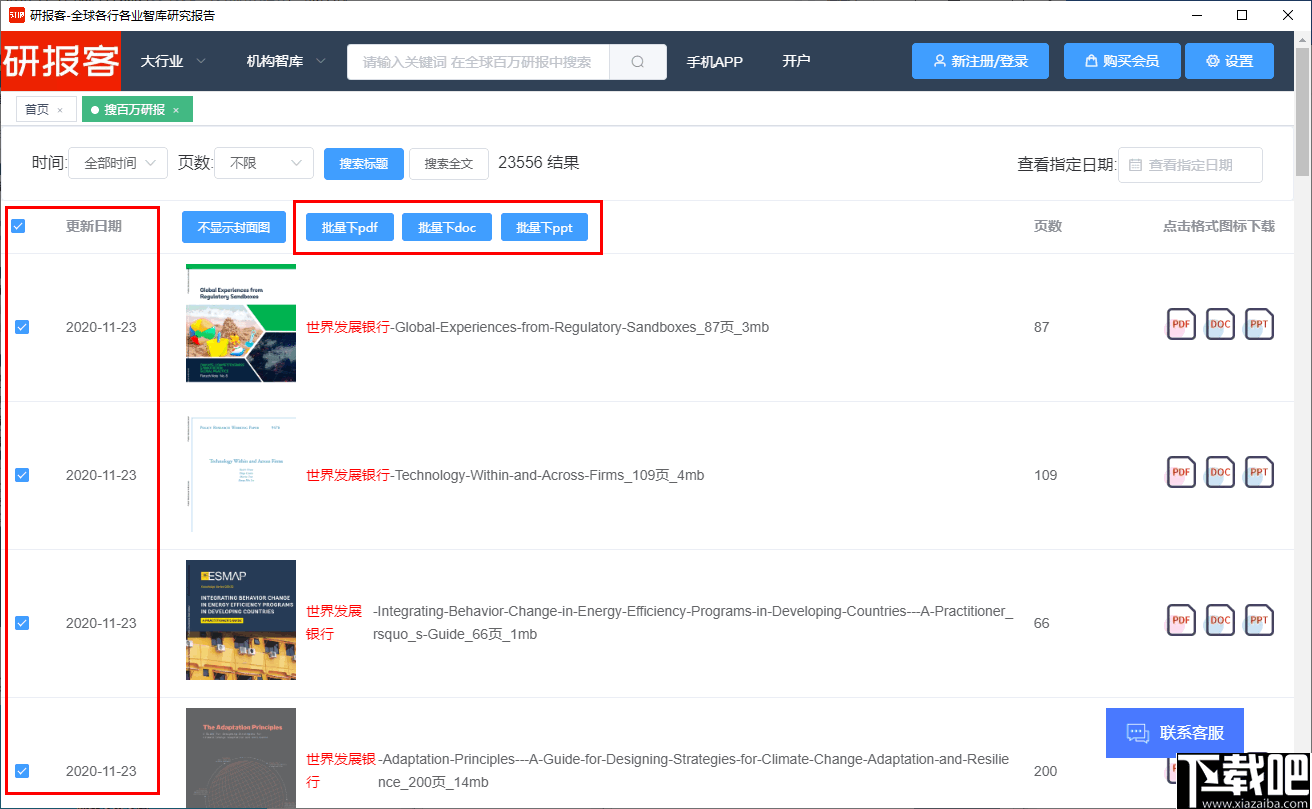Viewport: 1312px width, 809px height.
Task: Close the 搜百万研报 tab
Action: pos(176,110)
